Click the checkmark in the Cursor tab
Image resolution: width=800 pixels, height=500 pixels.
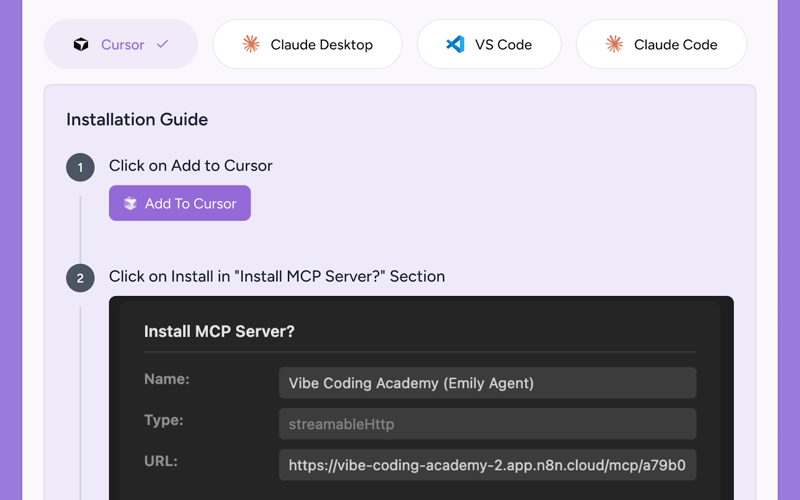(162, 44)
